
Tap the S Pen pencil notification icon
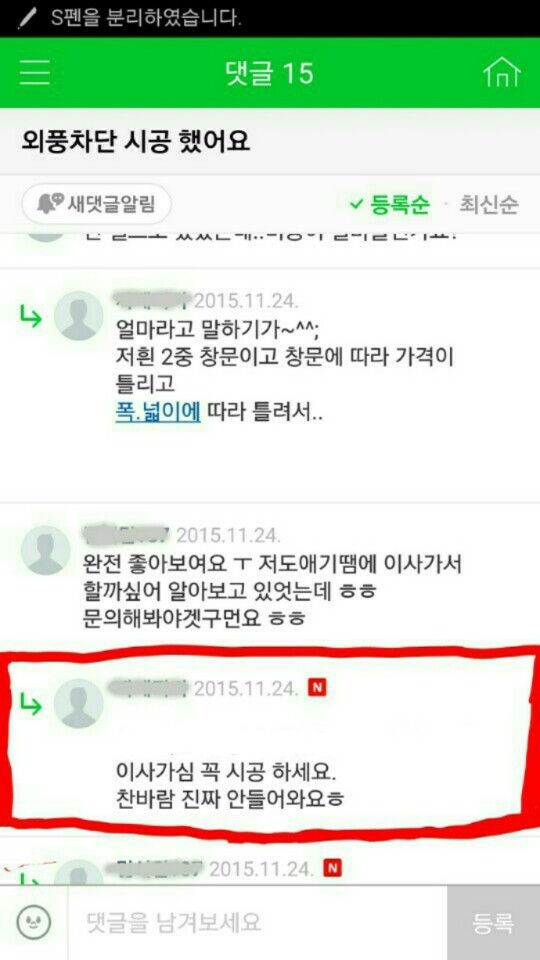click(26, 18)
